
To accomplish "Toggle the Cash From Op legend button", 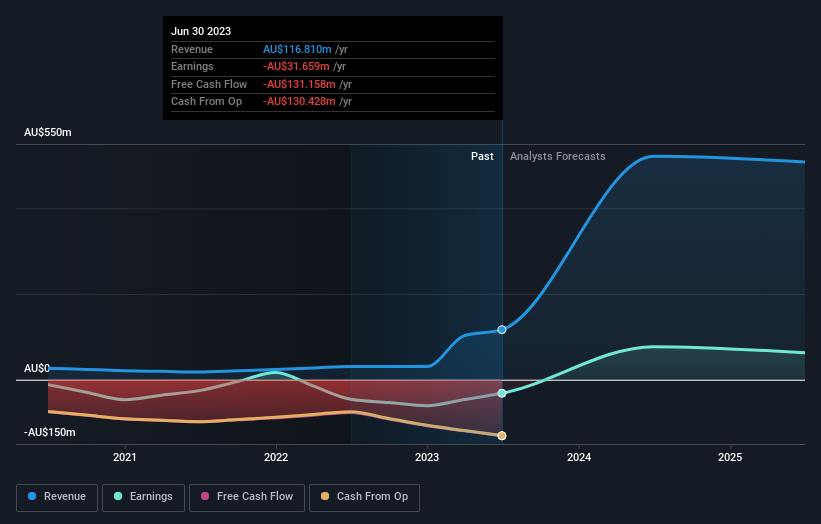I will (364, 497).
